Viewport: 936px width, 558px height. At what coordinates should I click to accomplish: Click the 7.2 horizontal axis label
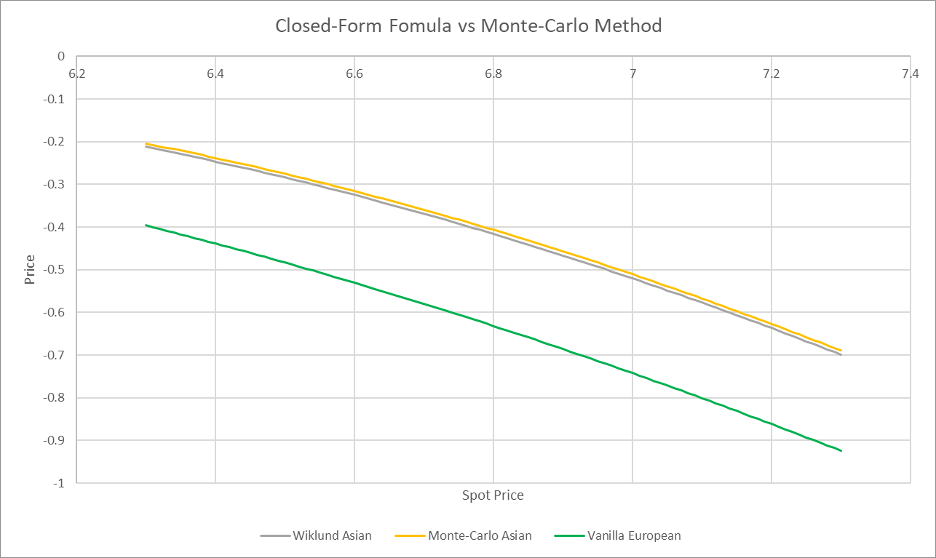coord(771,74)
